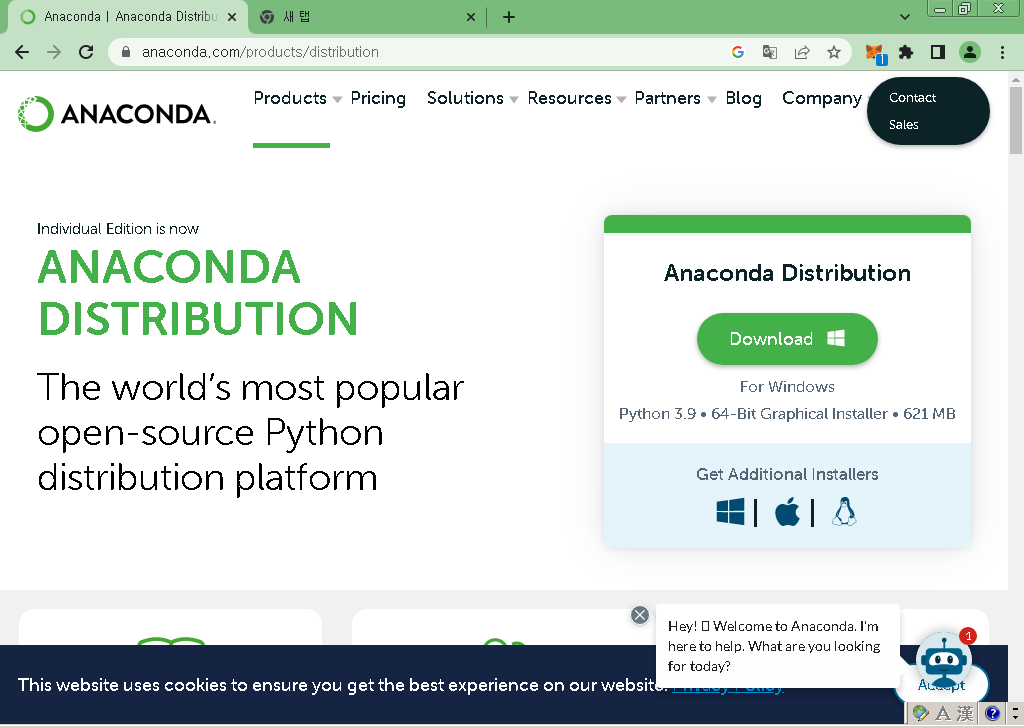Choose the Apple macOS installers icon
Screen dimensions: 1024x728
click(x=787, y=511)
